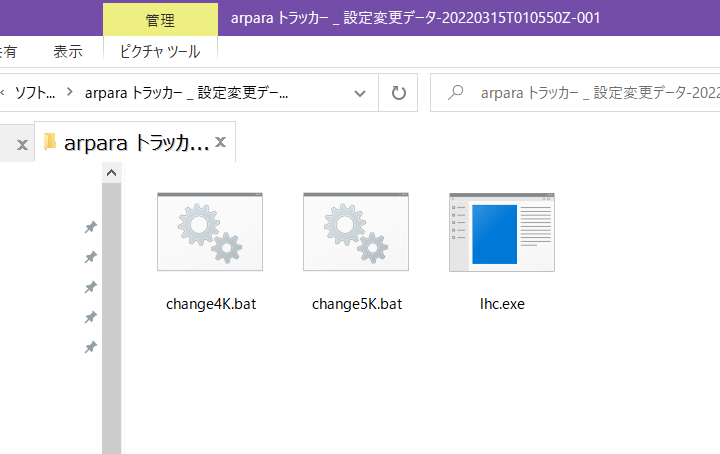The width and height of the screenshot is (720, 454).
Task: Open the 共有 ribbon tab
Action: tap(8, 51)
